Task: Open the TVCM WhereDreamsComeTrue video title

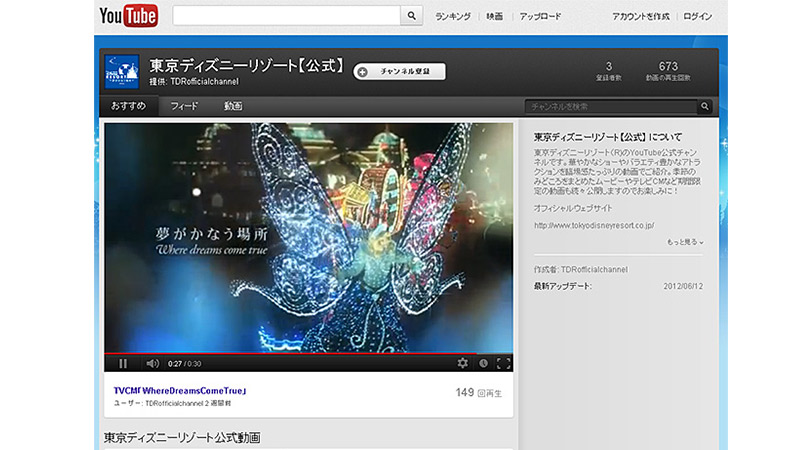Action: click(180, 390)
